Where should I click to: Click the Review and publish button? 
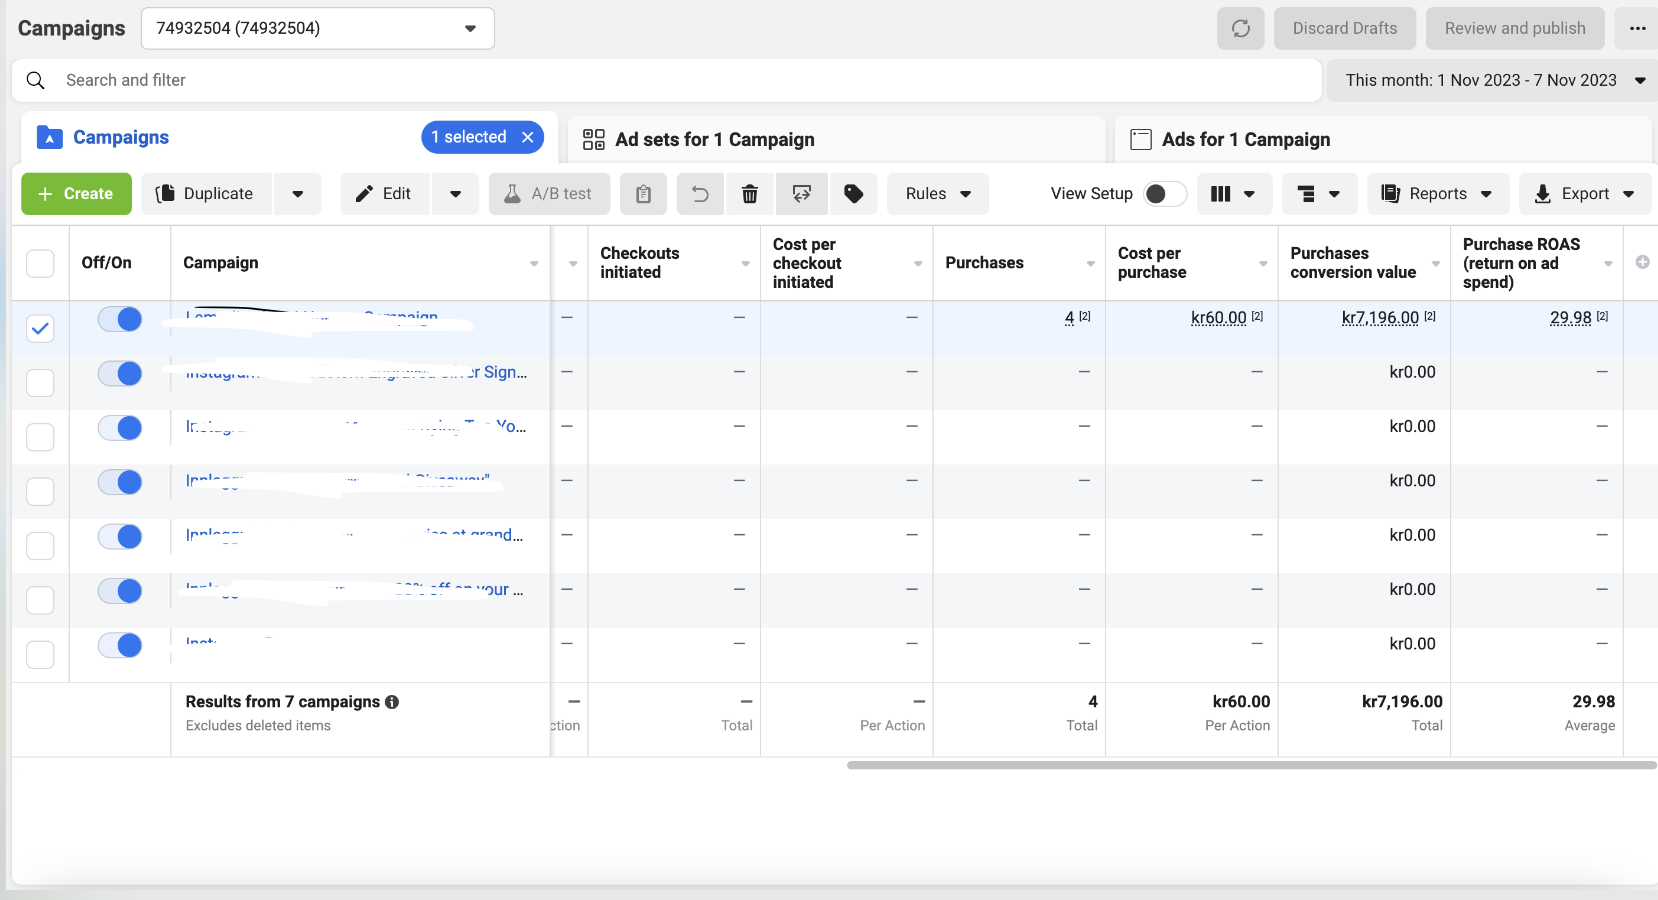point(1515,28)
